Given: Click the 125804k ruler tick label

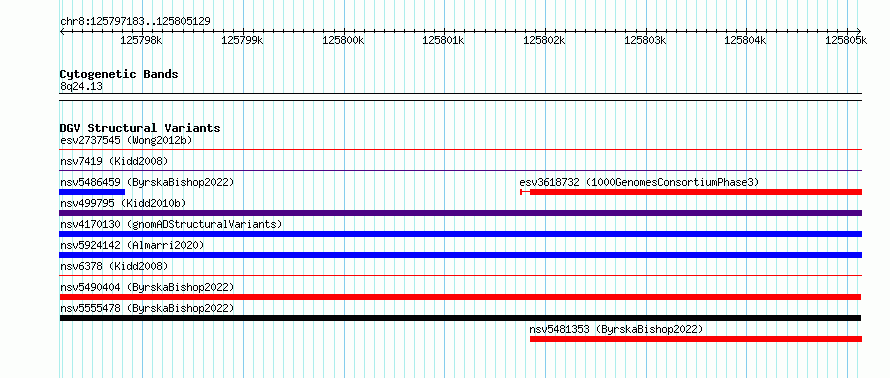Looking at the screenshot, I should (746, 40).
